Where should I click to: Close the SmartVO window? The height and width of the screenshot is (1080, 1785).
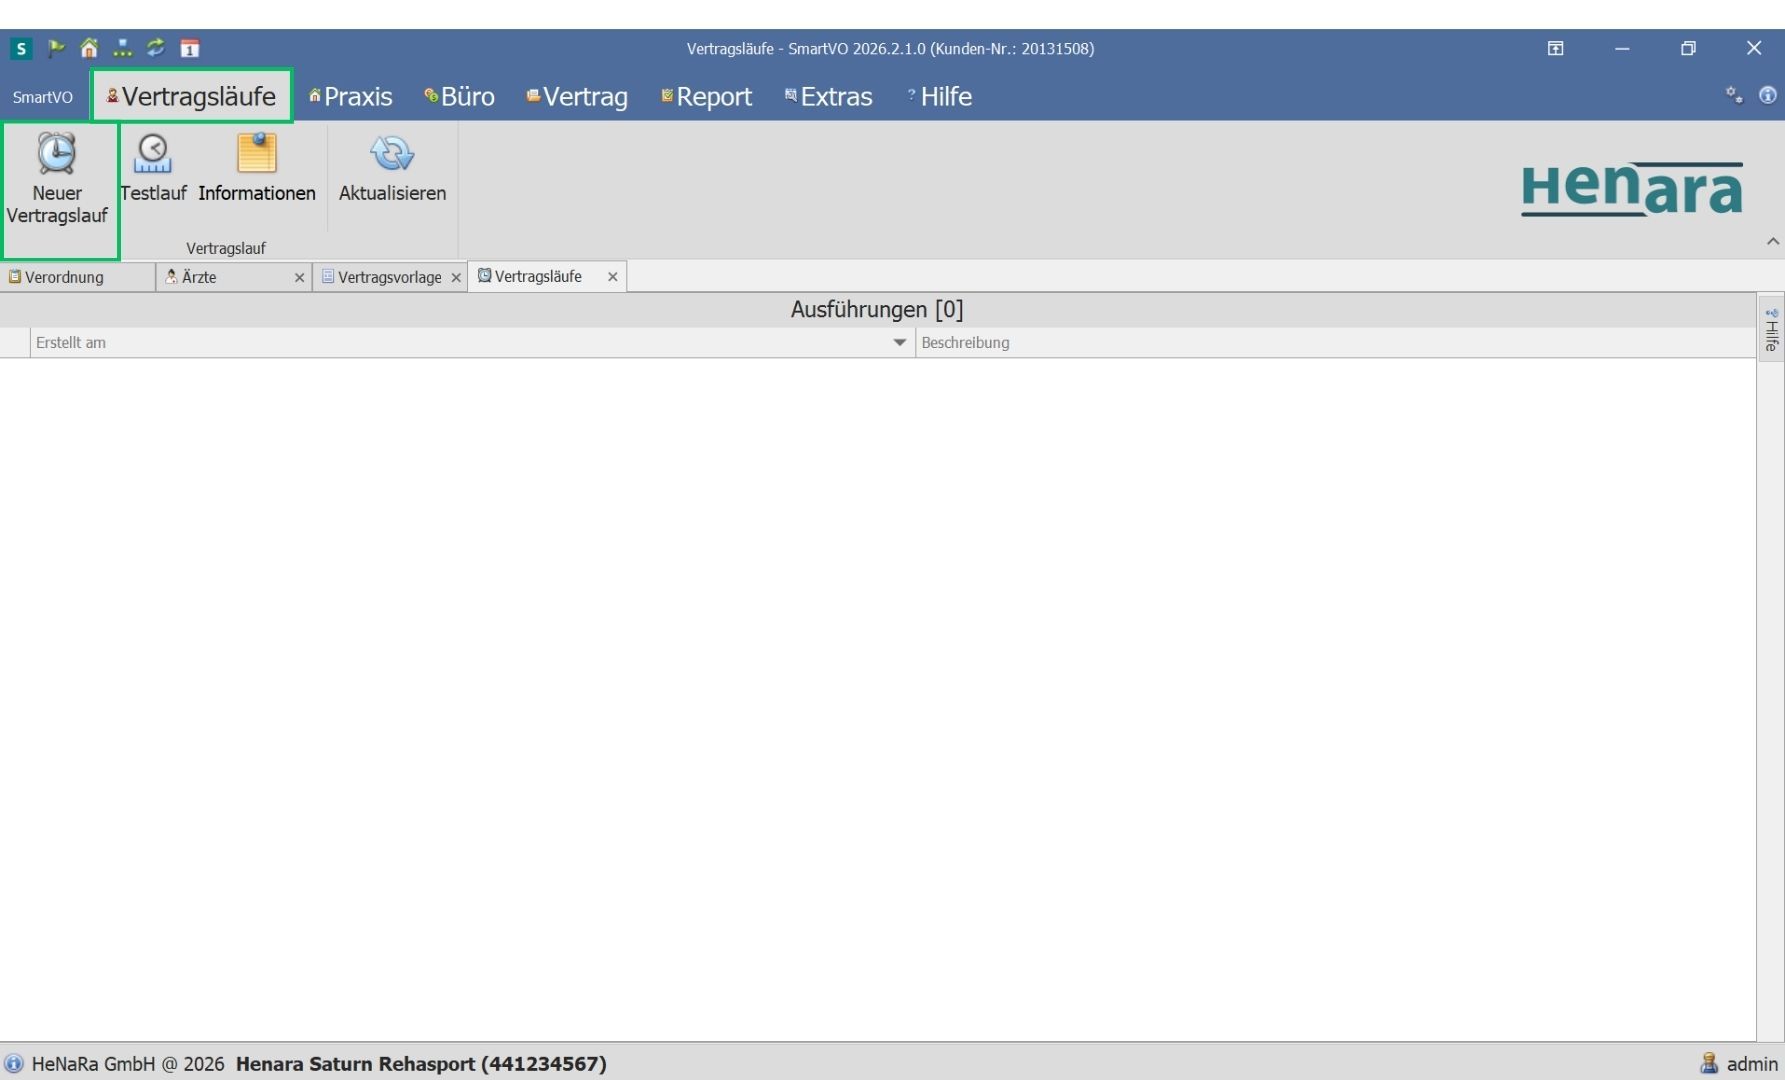pos(1754,48)
